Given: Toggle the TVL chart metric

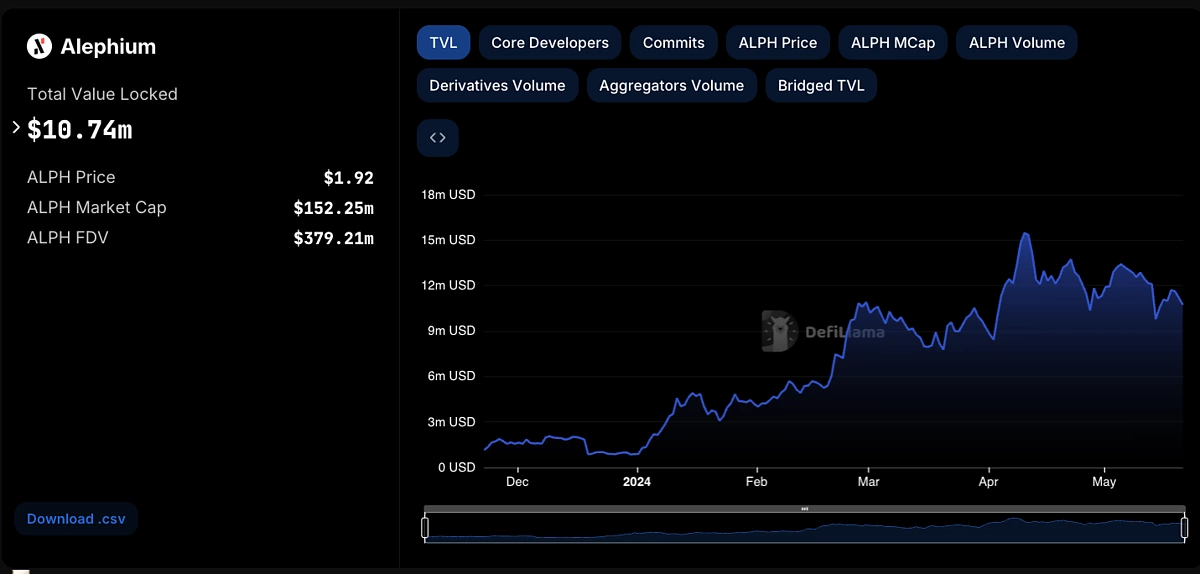Looking at the screenshot, I should [443, 43].
